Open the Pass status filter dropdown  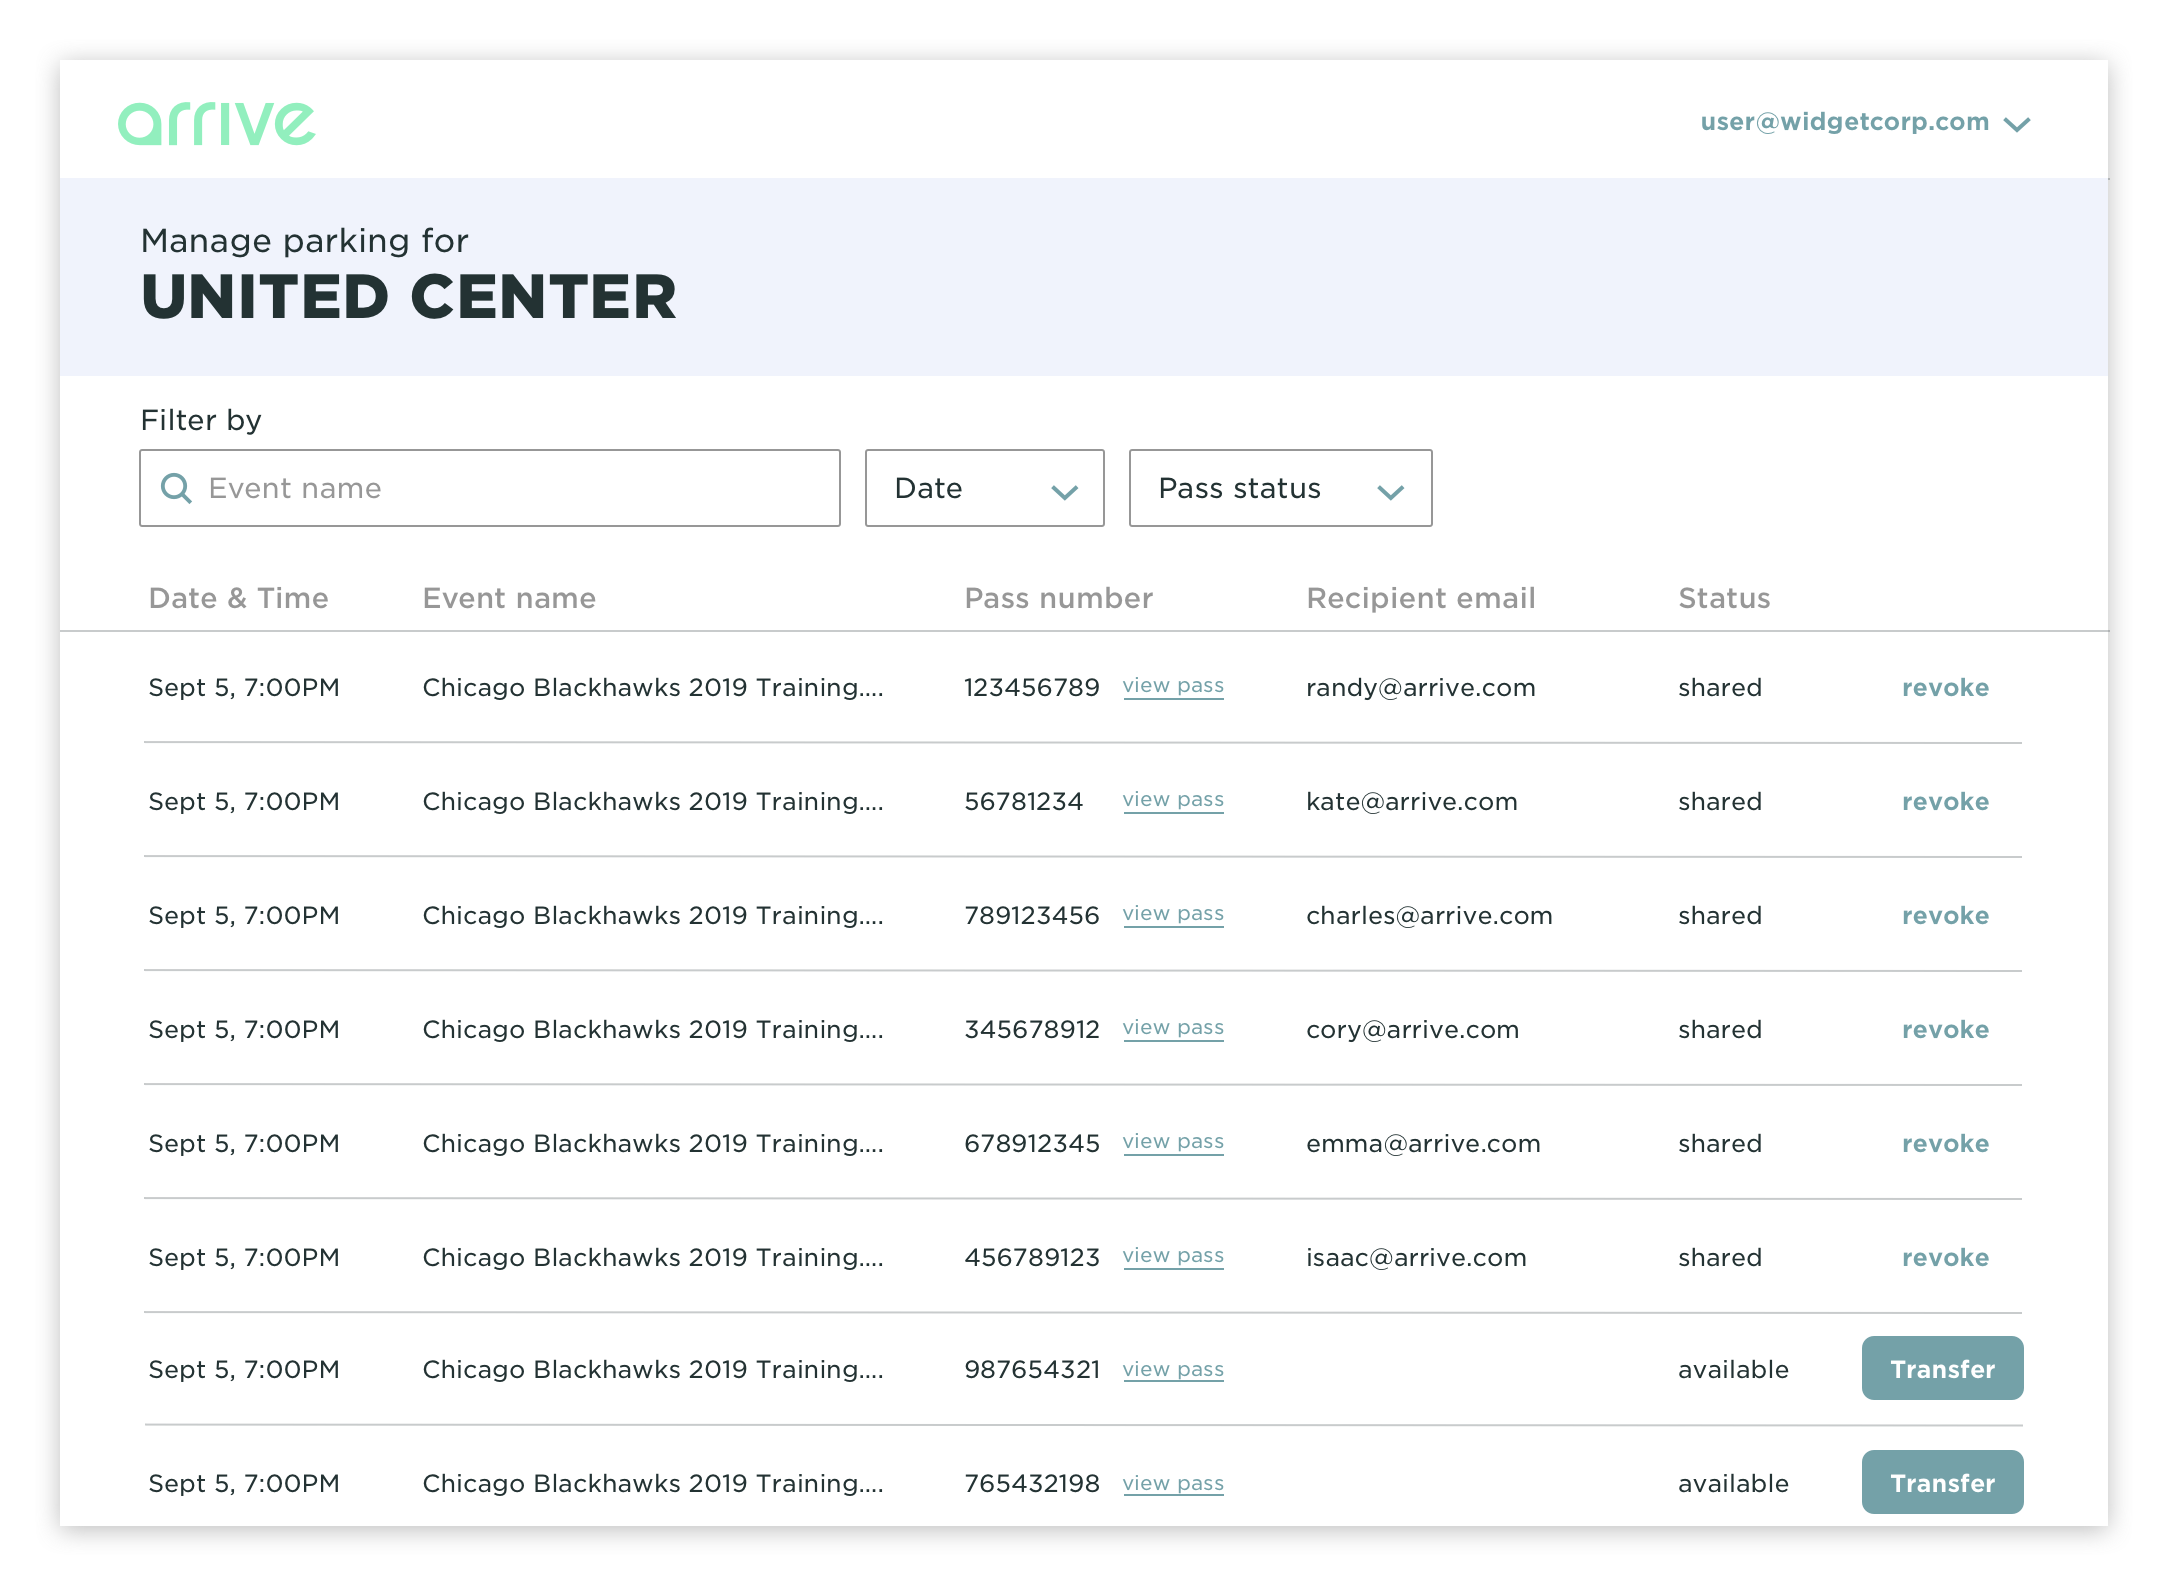[x=1280, y=488]
